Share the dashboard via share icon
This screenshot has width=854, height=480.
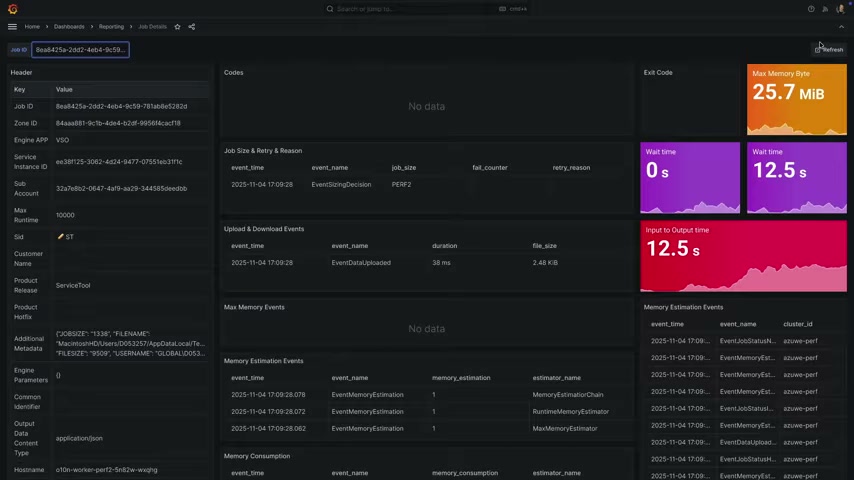[x=192, y=27]
